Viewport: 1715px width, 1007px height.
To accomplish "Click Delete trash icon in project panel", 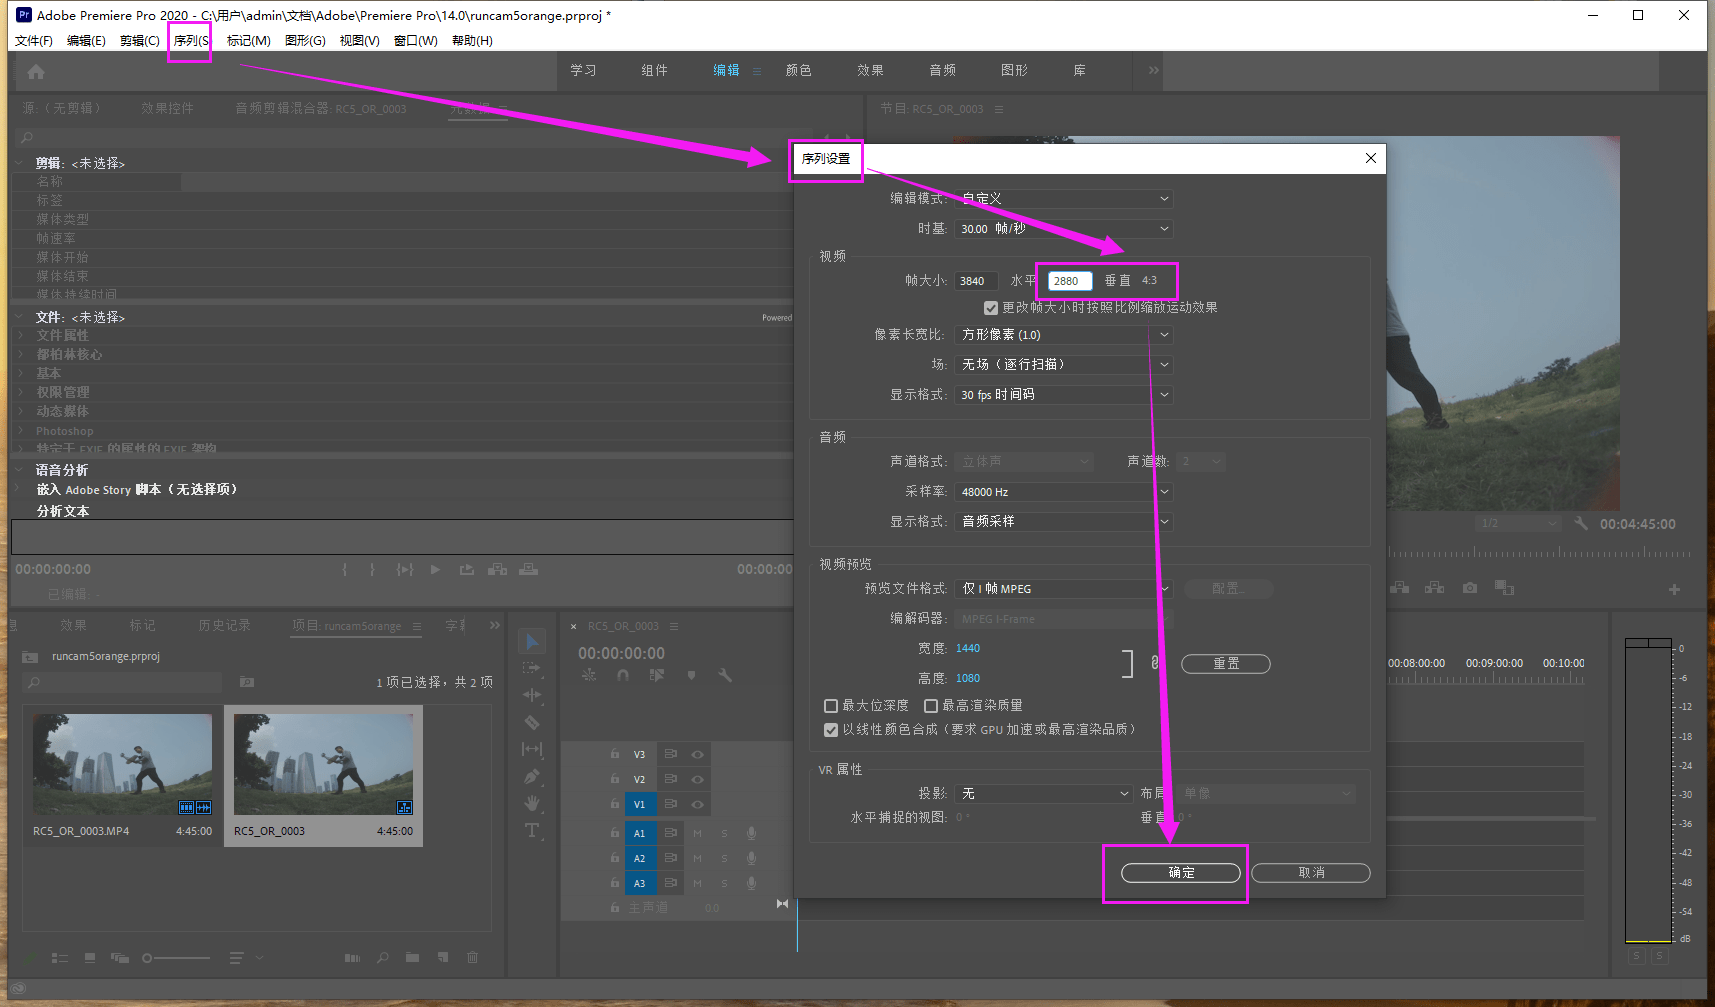I will tap(472, 958).
